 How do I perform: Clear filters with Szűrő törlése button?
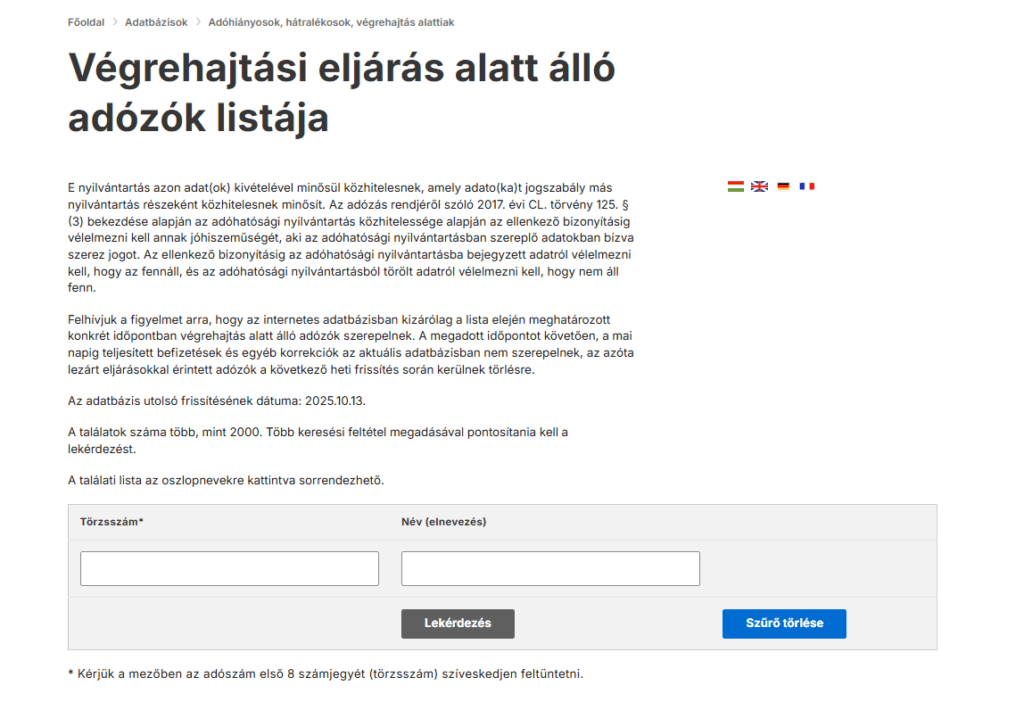(784, 623)
